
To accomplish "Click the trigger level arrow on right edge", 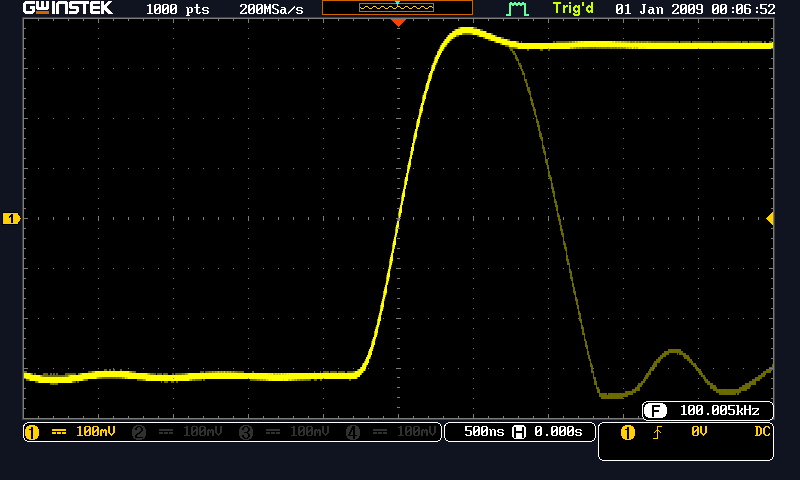I will tap(769, 218).
